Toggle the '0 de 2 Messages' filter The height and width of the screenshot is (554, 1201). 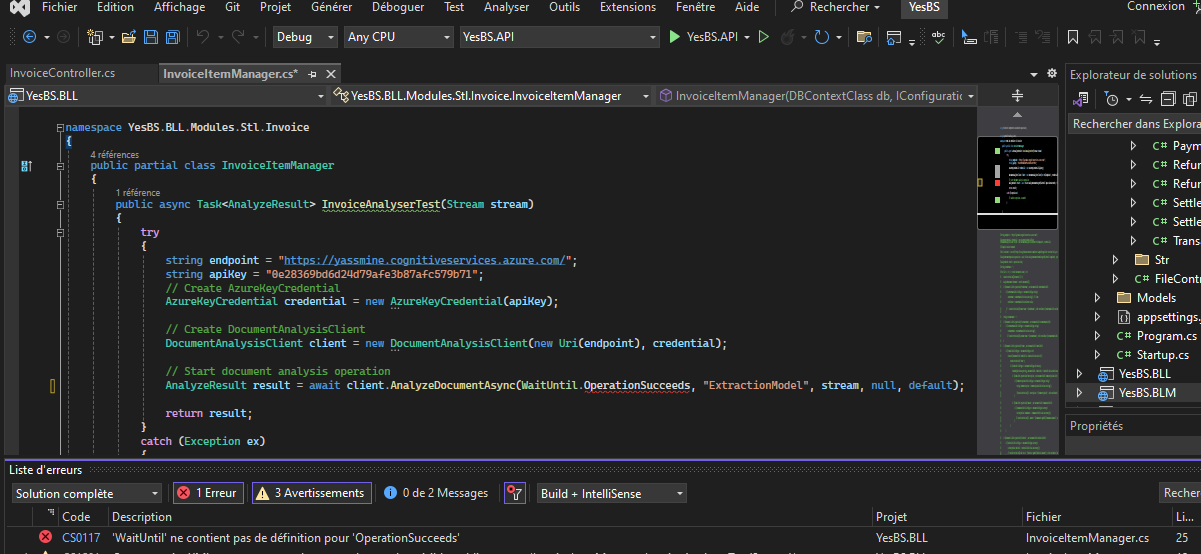coord(437,493)
